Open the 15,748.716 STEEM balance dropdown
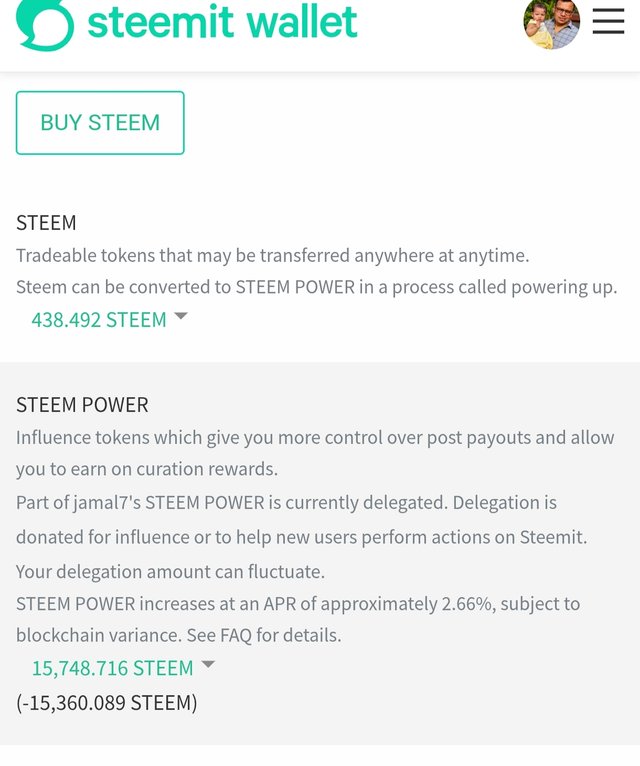640x766 pixels. (112, 668)
